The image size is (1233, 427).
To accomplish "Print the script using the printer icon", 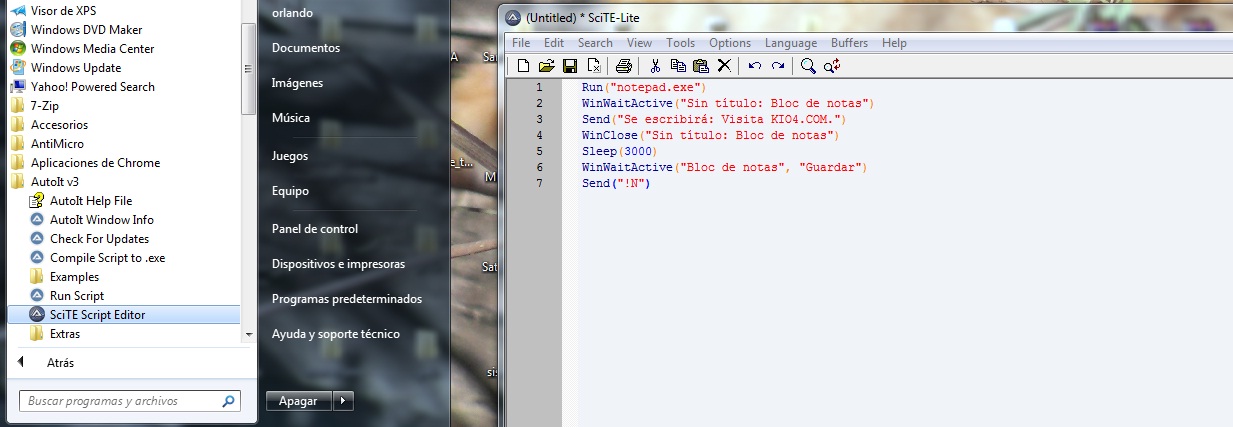I will coord(624,66).
